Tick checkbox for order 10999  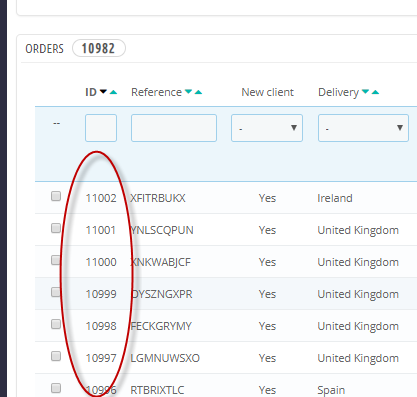point(56,292)
